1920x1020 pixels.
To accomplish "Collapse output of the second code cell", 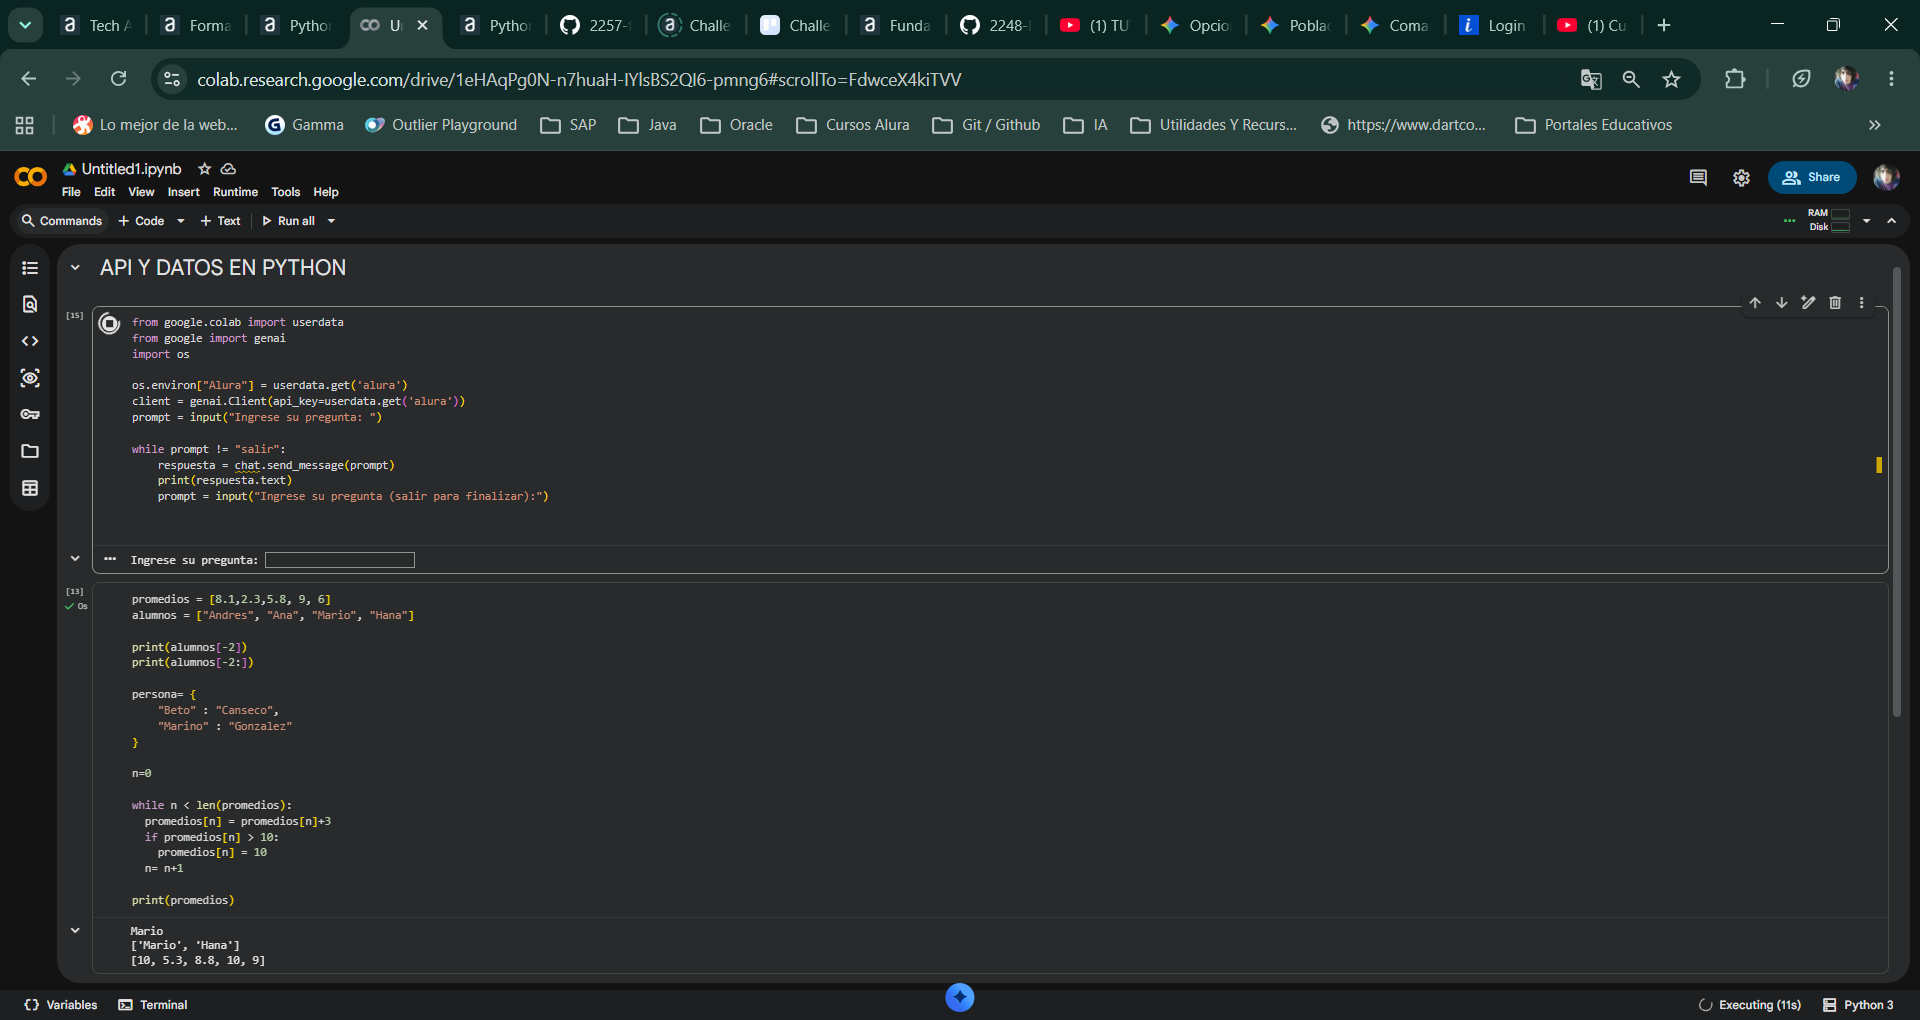I will (x=75, y=930).
